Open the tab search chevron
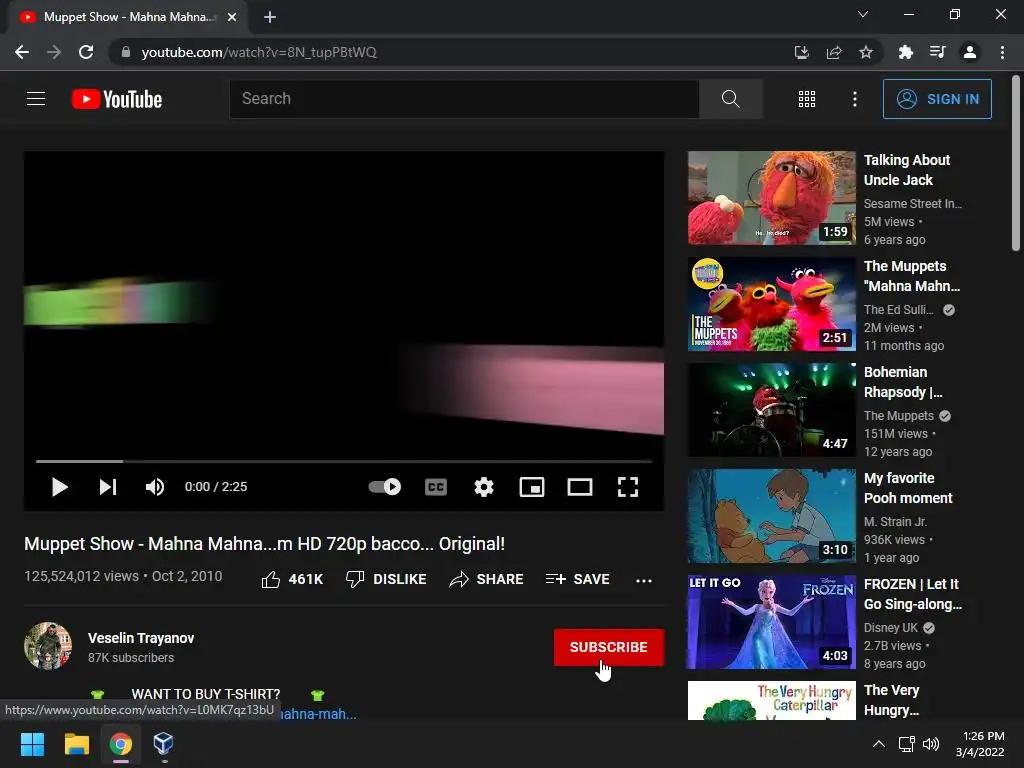Viewport: 1024px width, 768px height. (x=863, y=14)
